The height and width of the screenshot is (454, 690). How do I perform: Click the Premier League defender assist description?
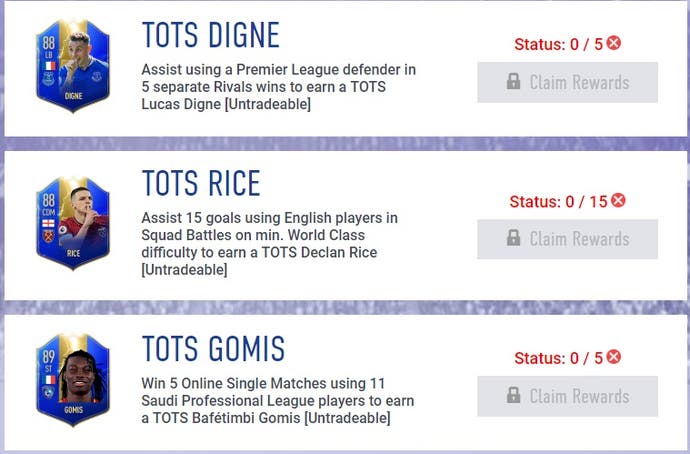coord(279,87)
